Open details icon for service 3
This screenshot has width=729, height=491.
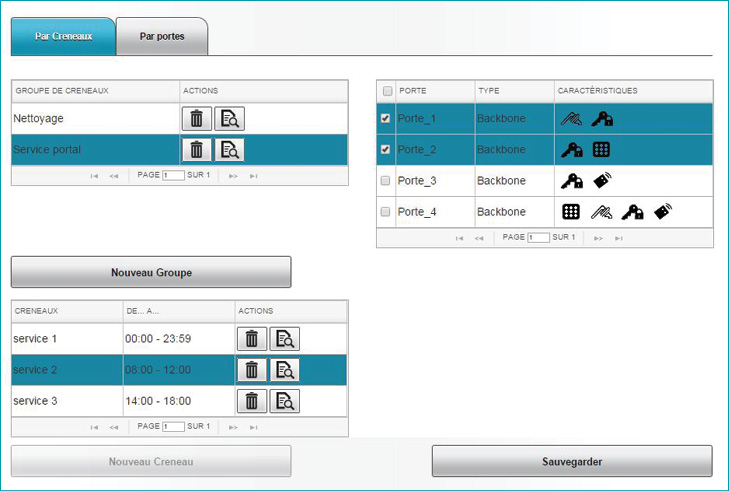pos(285,401)
